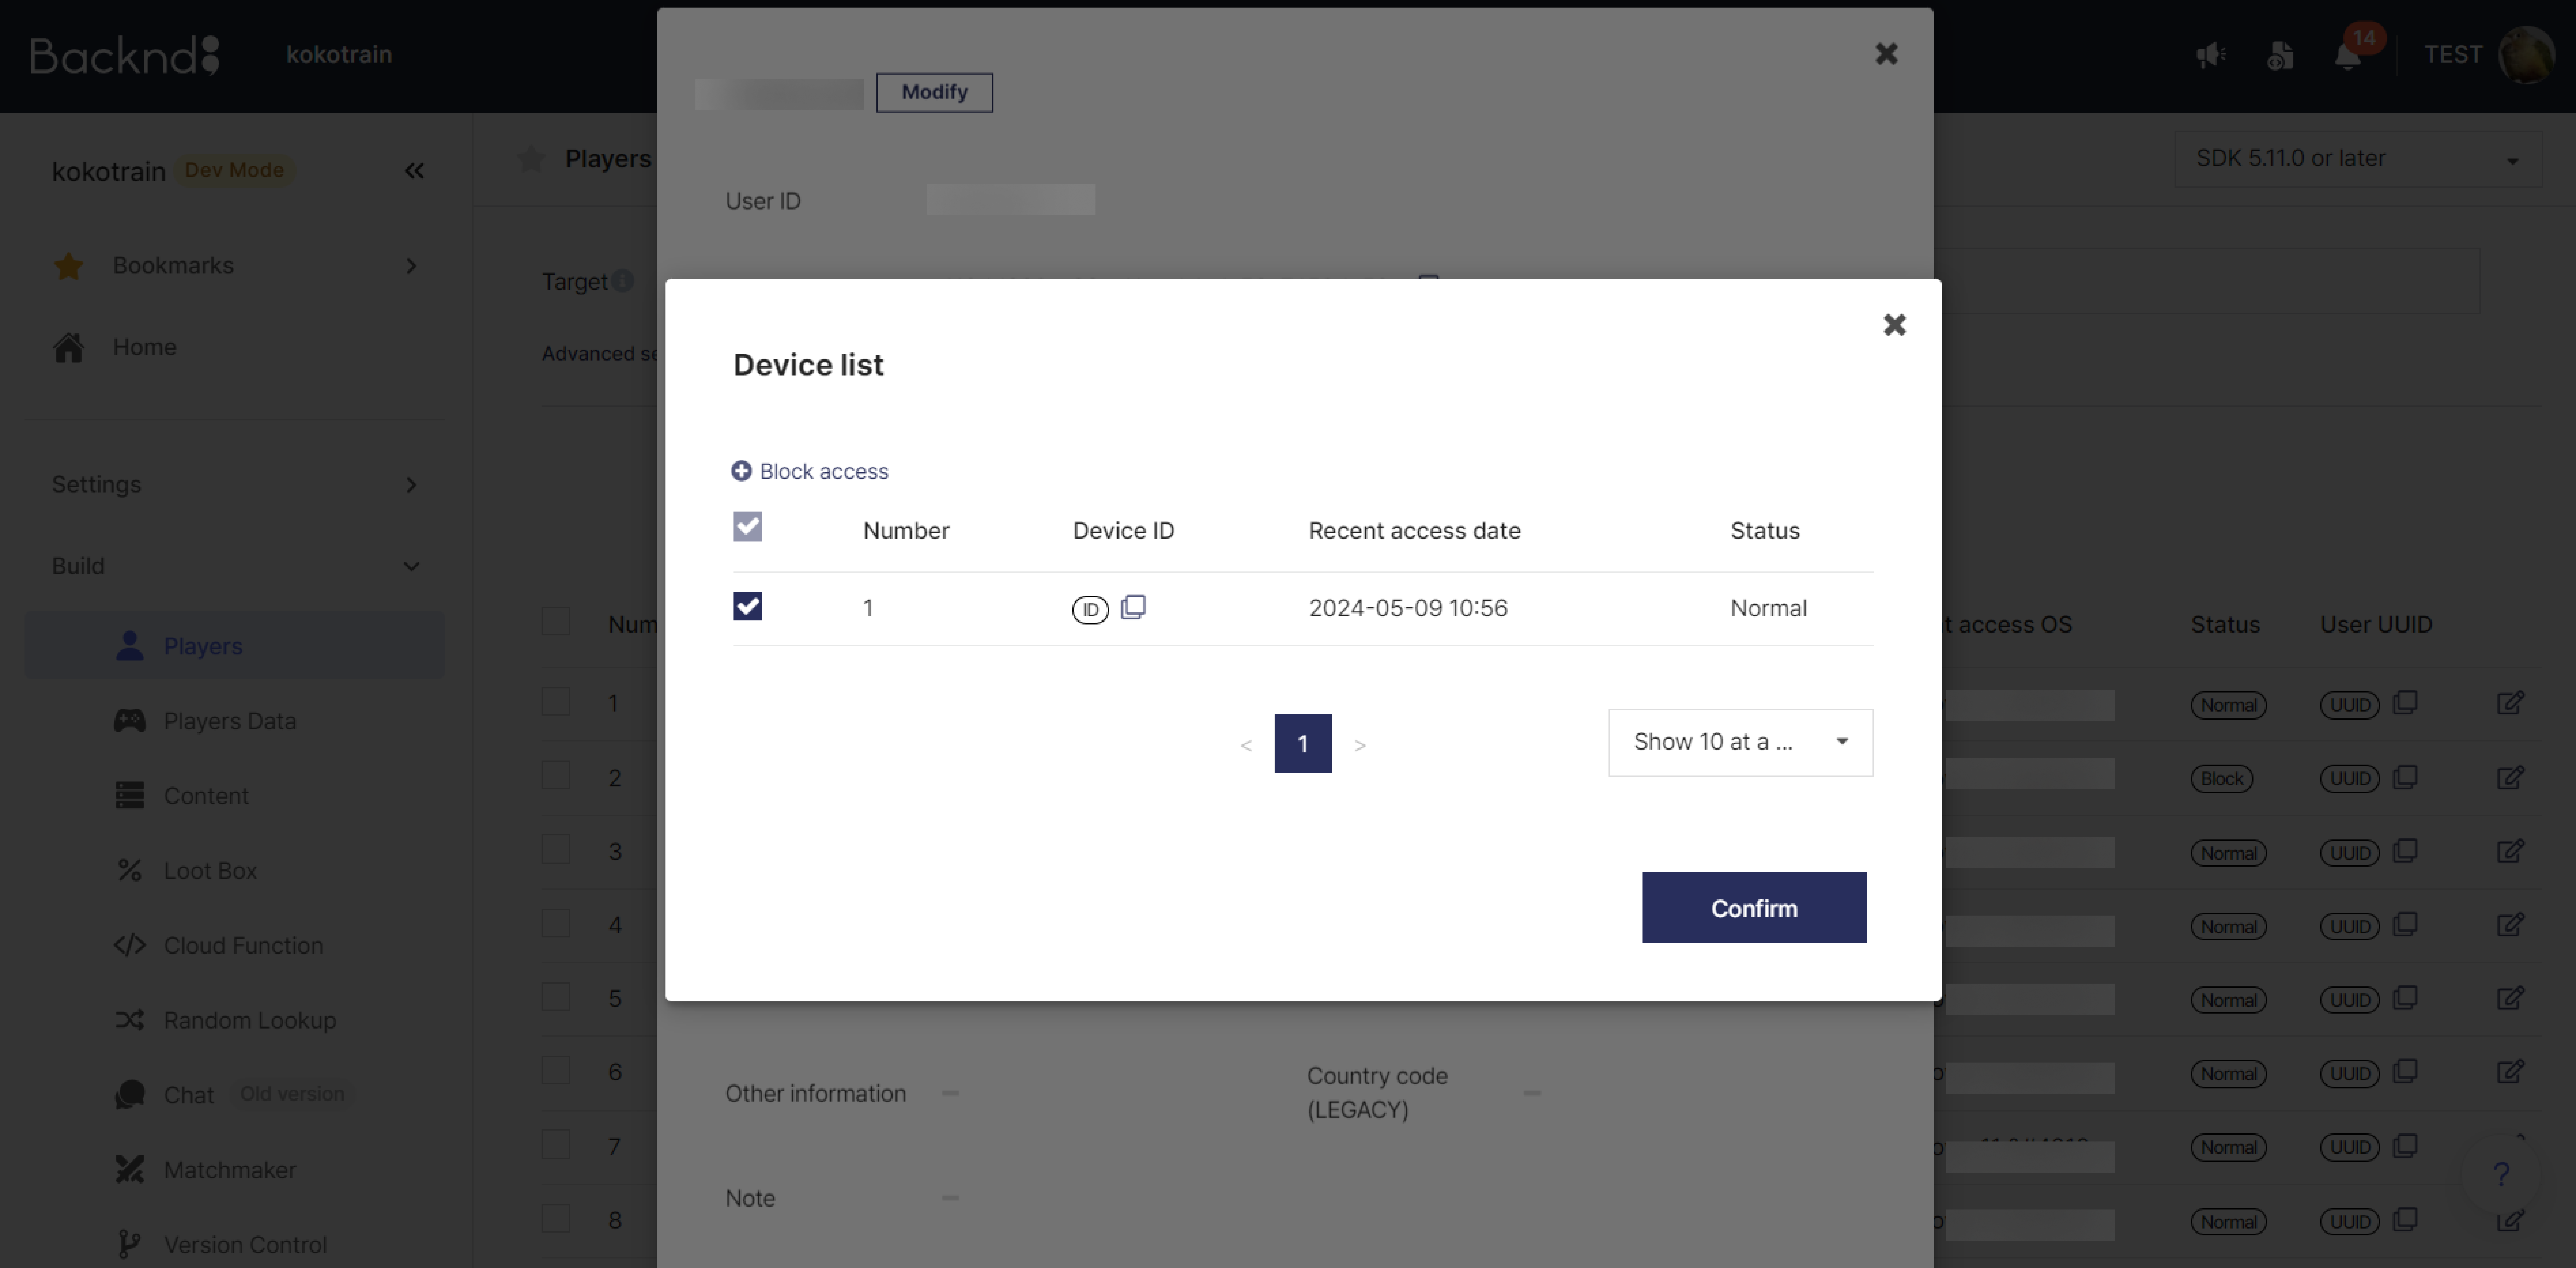The image size is (2576, 1268).
Task: Edit player in row 3
Action: [x=2510, y=851]
